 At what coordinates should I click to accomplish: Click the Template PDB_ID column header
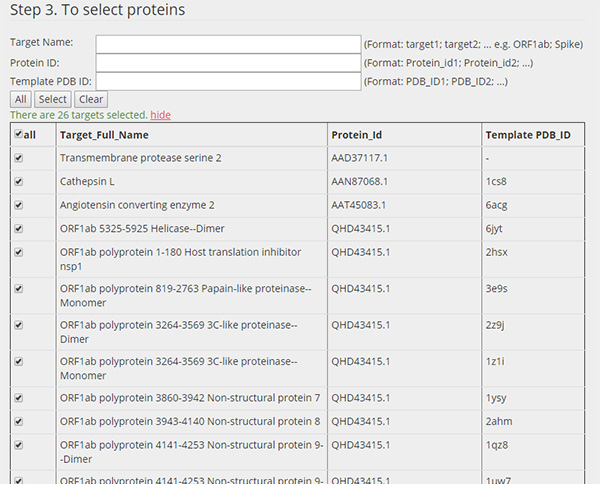tap(528, 135)
